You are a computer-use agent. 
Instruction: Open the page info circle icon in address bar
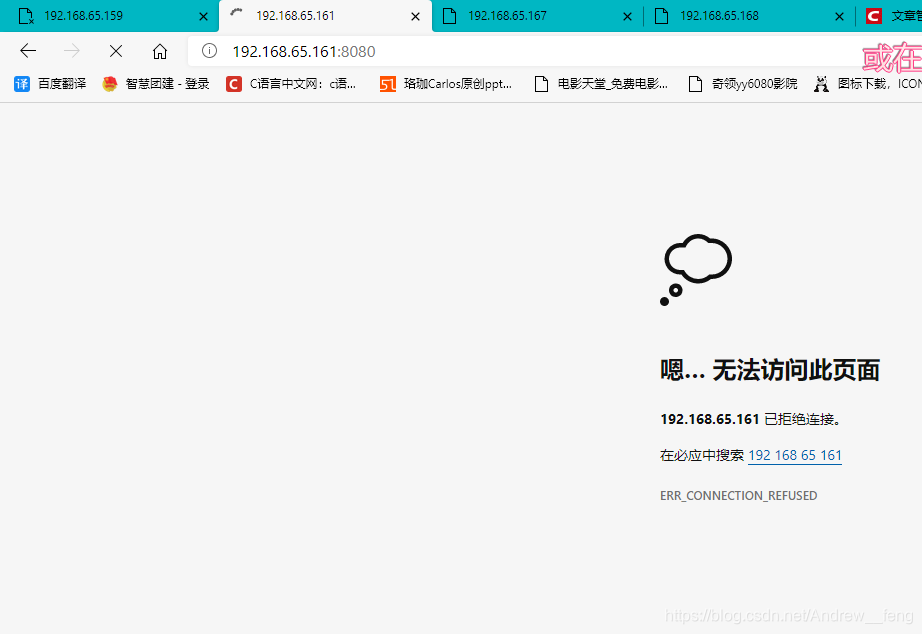(x=207, y=51)
